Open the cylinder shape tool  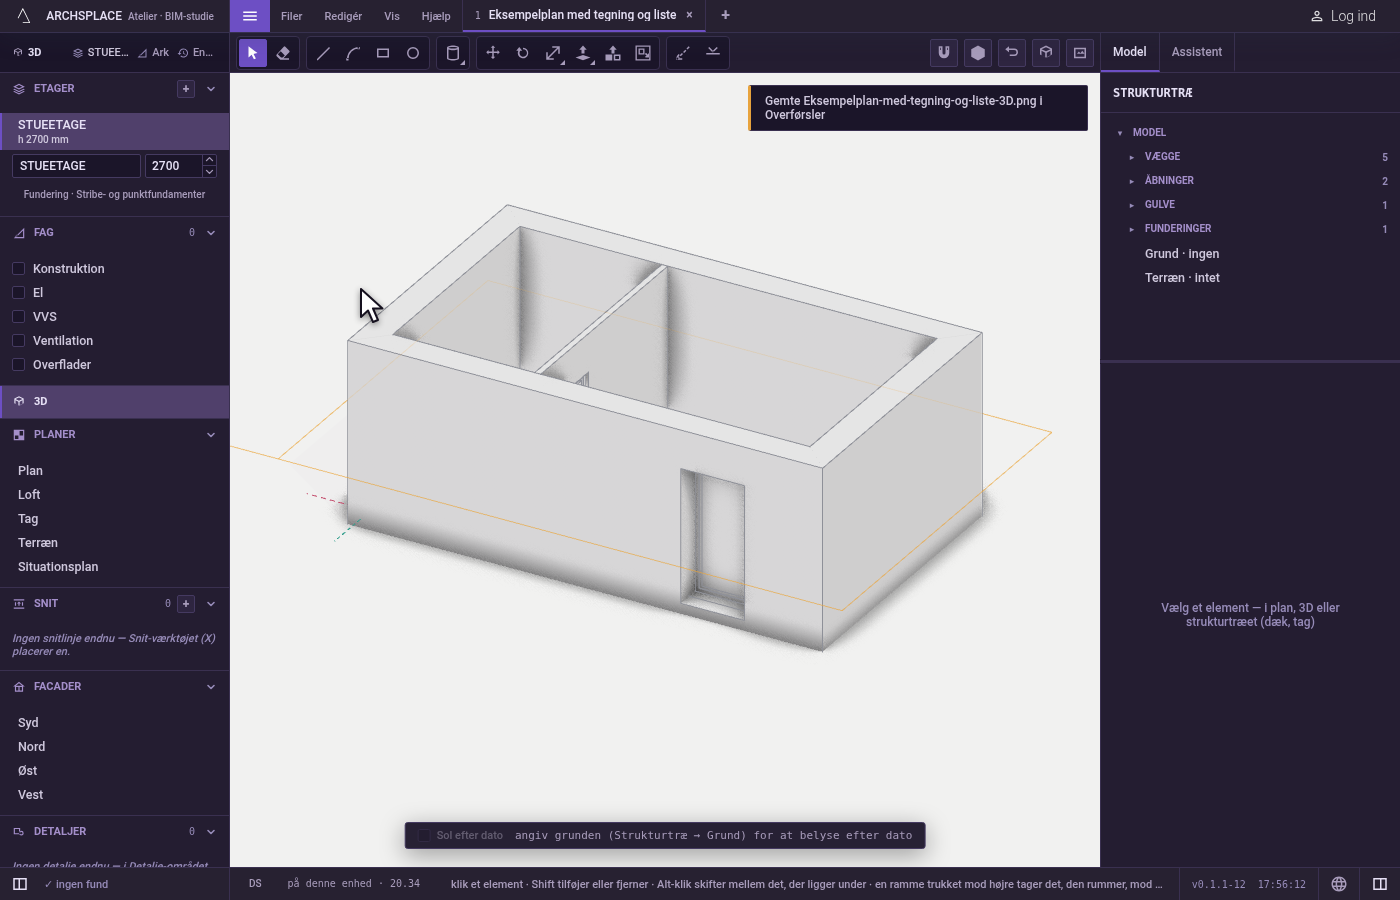coord(453,53)
